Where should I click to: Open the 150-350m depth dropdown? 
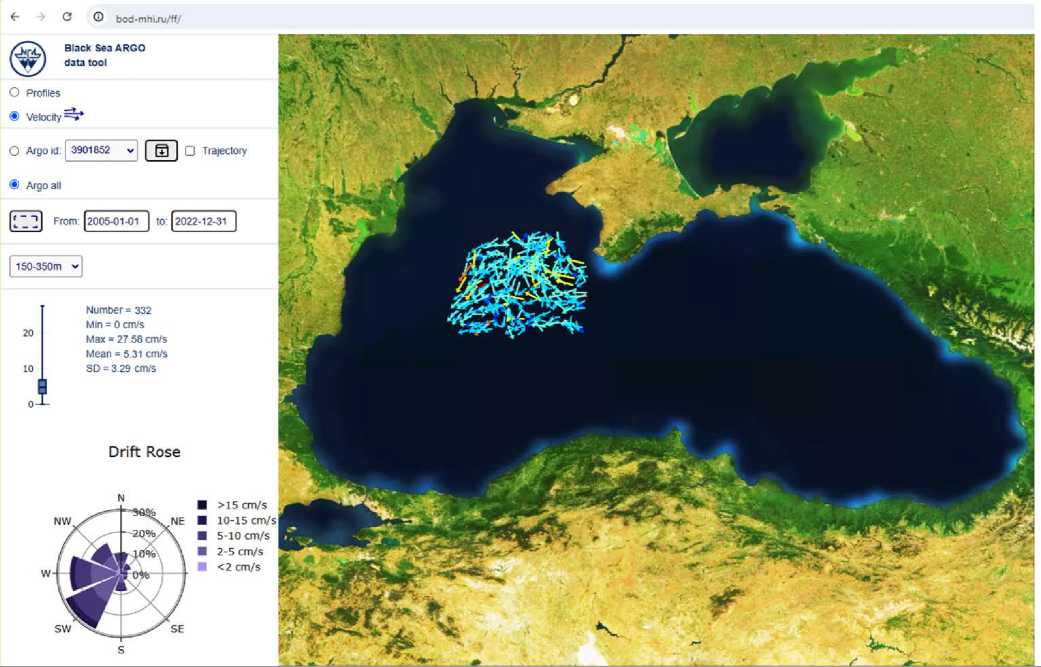[46, 266]
